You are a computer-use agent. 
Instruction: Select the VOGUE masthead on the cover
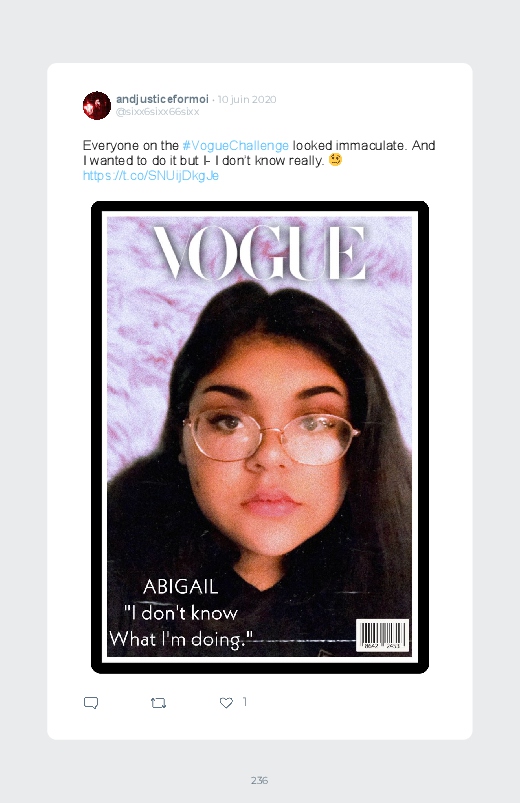[260, 253]
